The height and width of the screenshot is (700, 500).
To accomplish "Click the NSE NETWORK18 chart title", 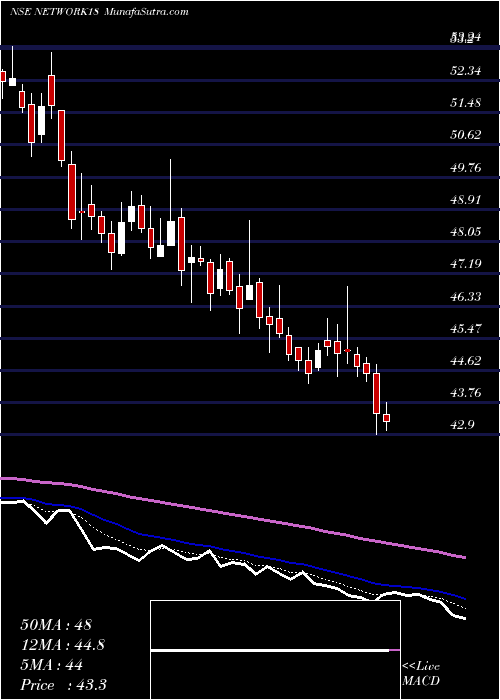I will point(54,12).
